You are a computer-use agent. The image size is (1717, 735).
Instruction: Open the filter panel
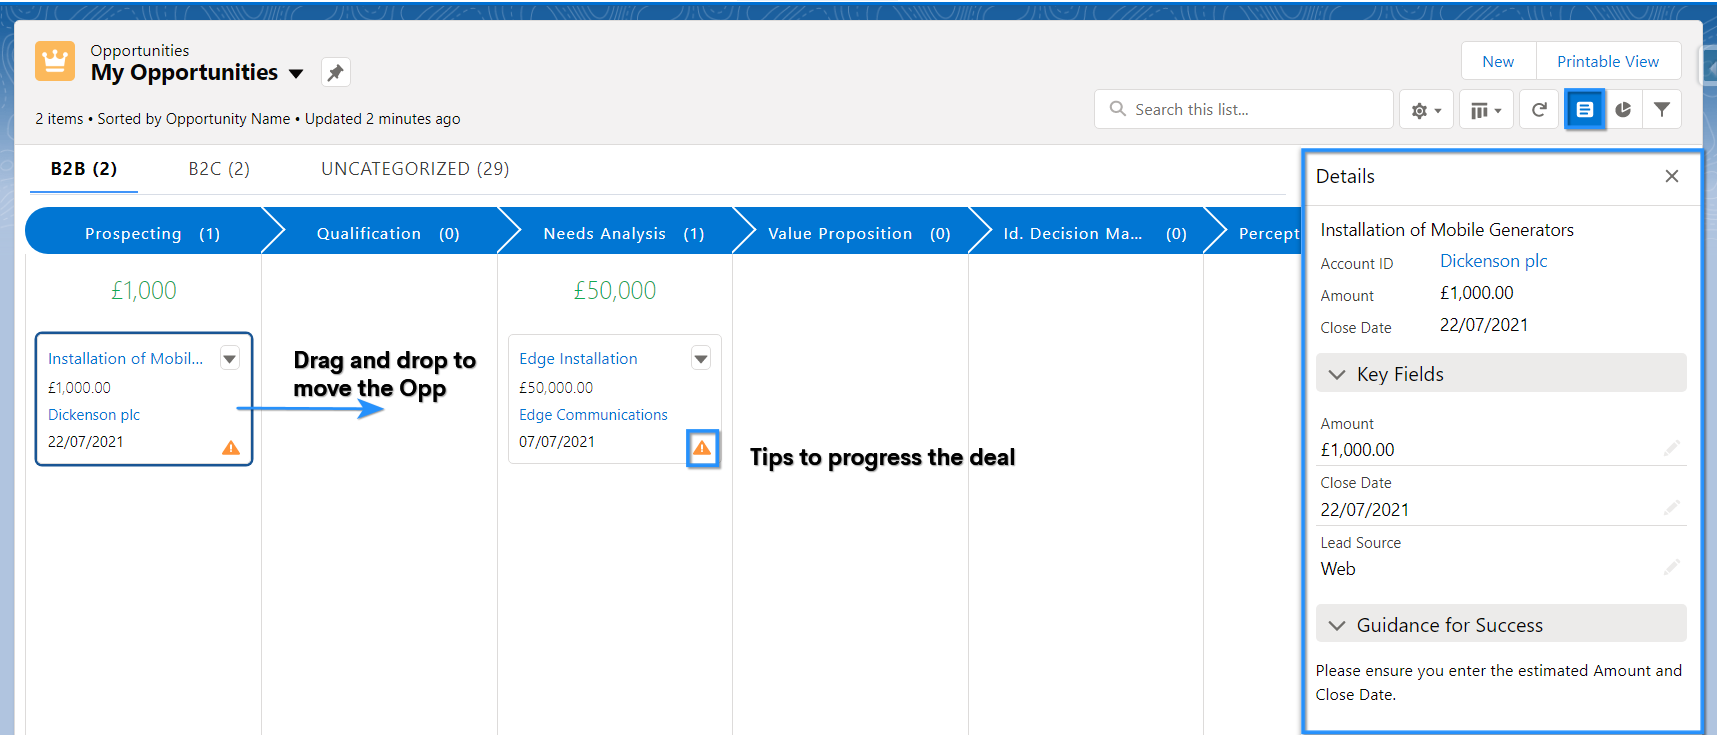coord(1661,109)
